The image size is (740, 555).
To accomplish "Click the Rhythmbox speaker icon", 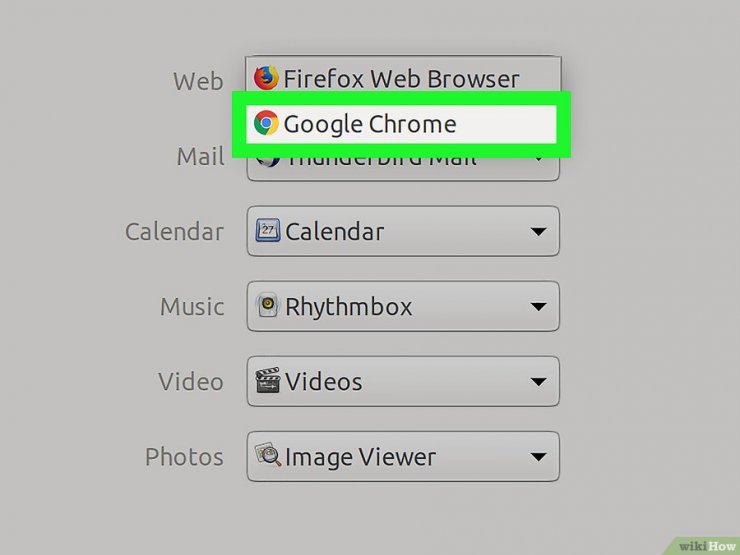I will 268,305.
